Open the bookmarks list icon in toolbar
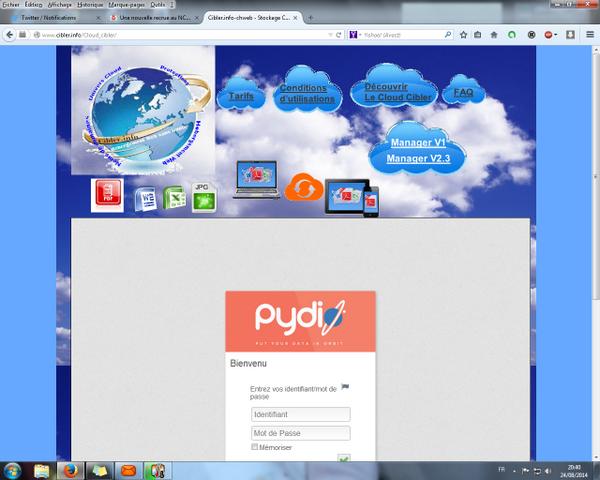The width and height of the screenshot is (600, 480). pos(478,35)
